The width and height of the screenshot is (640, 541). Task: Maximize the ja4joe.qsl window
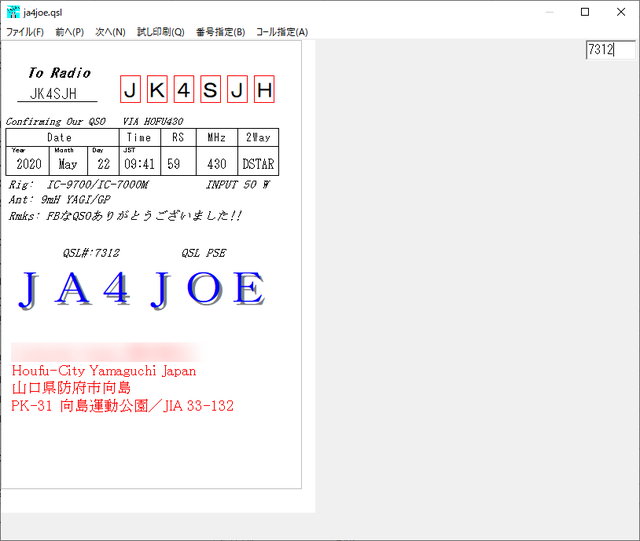tap(585, 12)
